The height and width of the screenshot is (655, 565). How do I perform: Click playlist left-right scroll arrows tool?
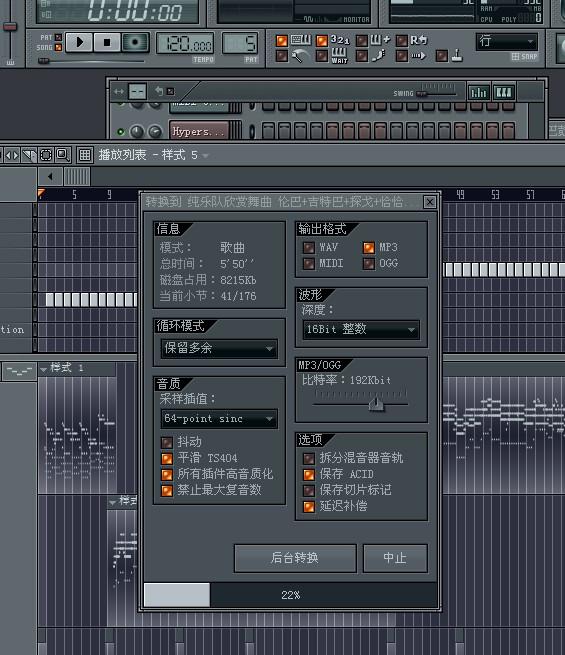coord(12,155)
